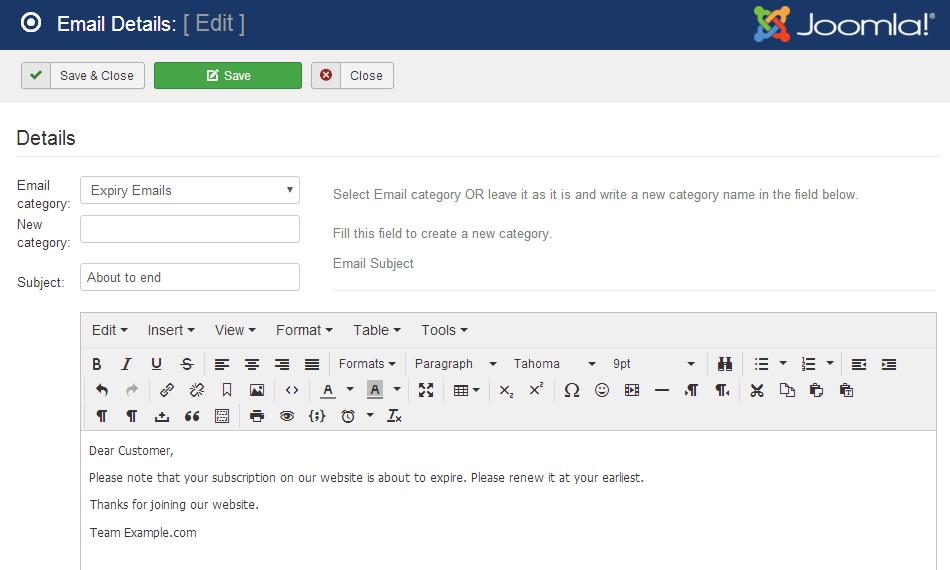This screenshot has width=950, height=570.
Task: Open the Tahoma font family dropdown
Action: click(554, 364)
